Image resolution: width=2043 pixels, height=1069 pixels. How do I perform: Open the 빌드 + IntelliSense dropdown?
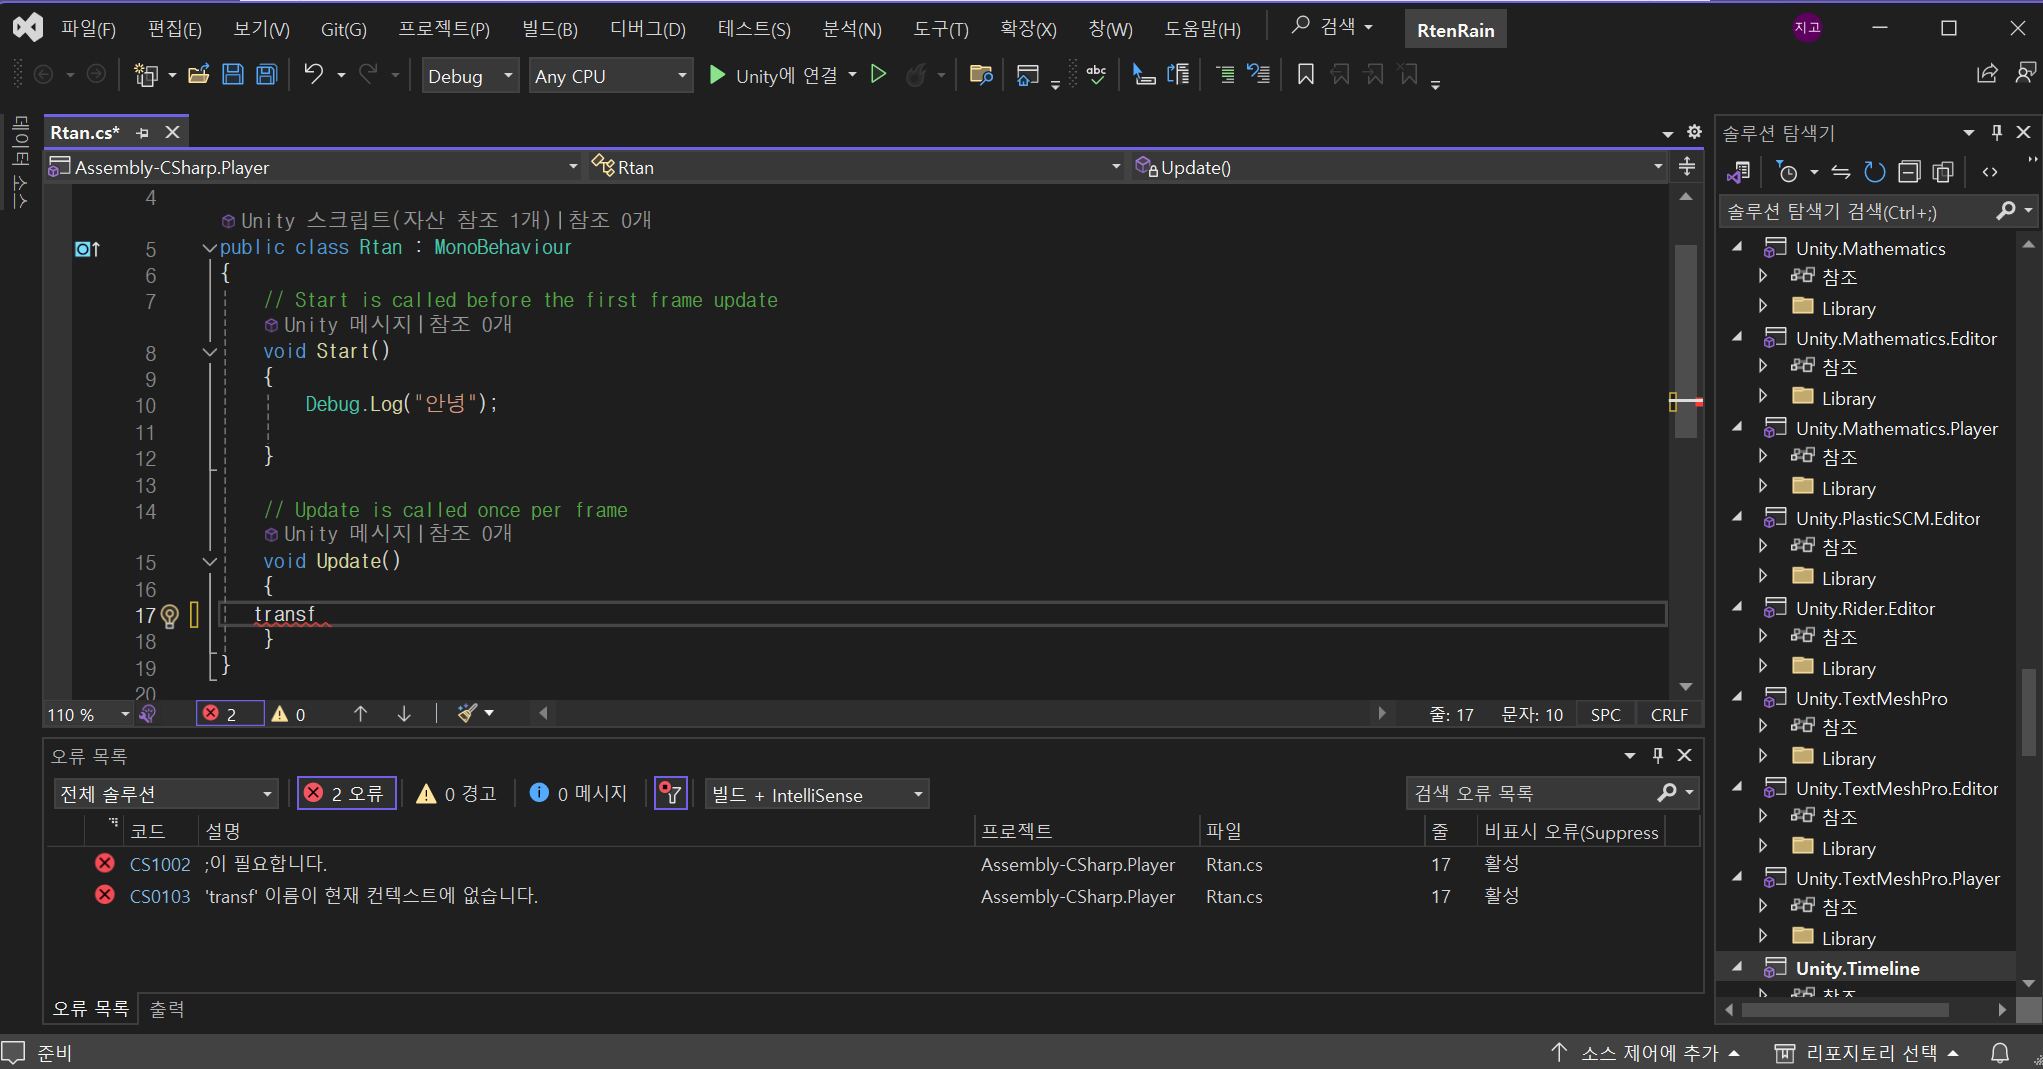[817, 794]
